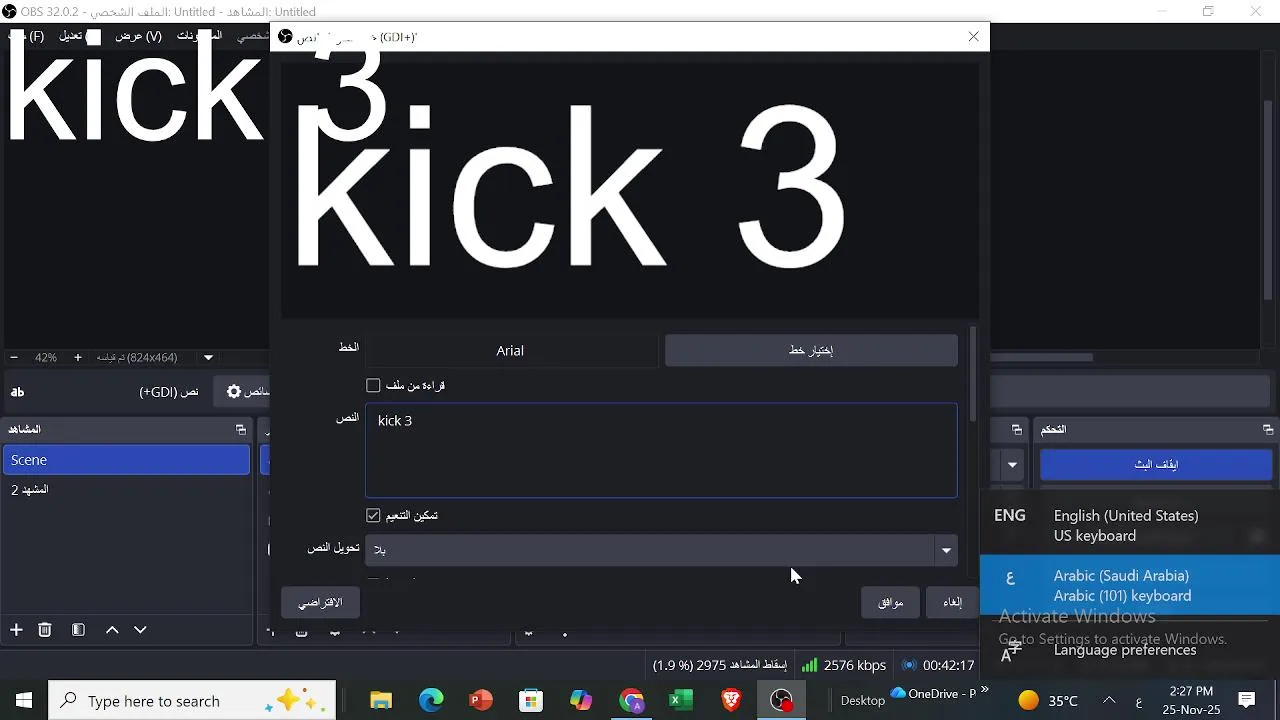Click the 'الافتراضي' defaults button
Screen dimensions: 1280x720
tap(320, 602)
